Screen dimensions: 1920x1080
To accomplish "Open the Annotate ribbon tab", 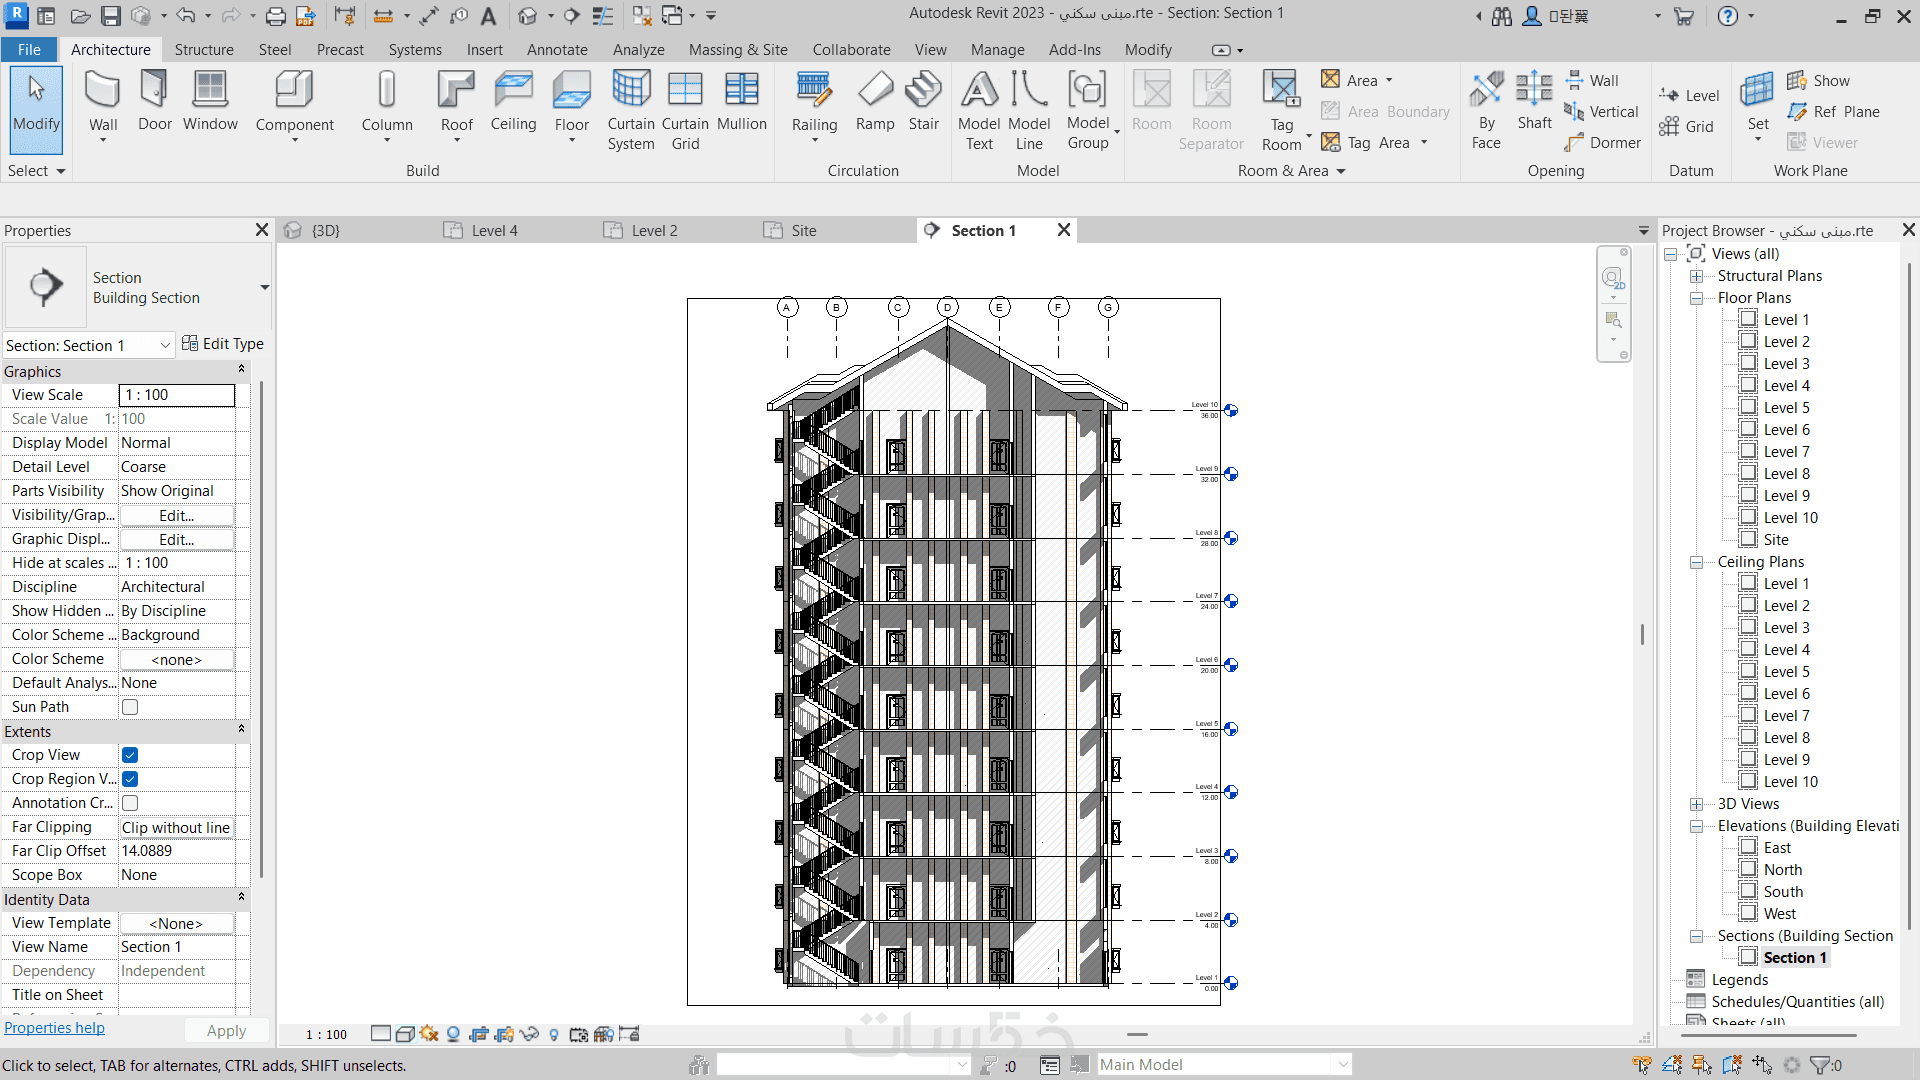I will click(557, 50).
